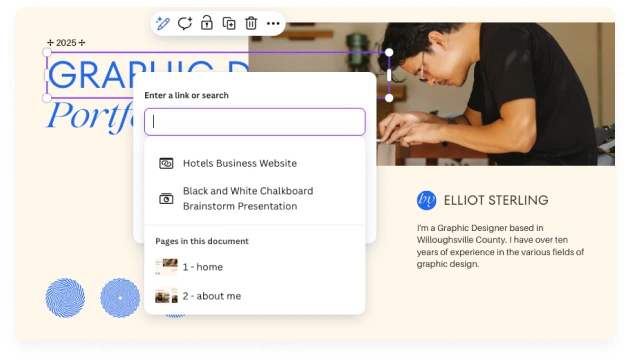Select the ELLIOT STERLING name text
Image resolution: width=630 pixels, height=363 pixels.
(x=496, y=200)
